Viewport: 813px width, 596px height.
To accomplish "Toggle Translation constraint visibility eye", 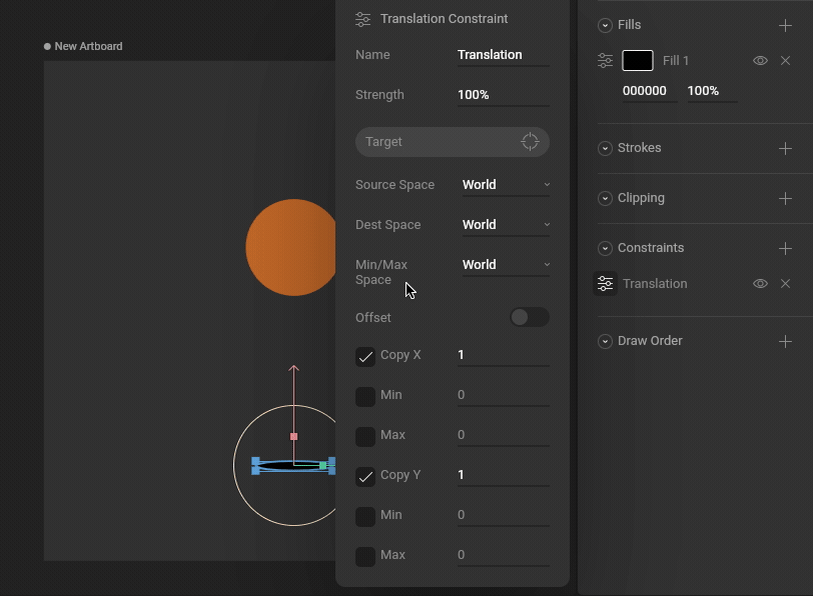I will click(760, 284).
